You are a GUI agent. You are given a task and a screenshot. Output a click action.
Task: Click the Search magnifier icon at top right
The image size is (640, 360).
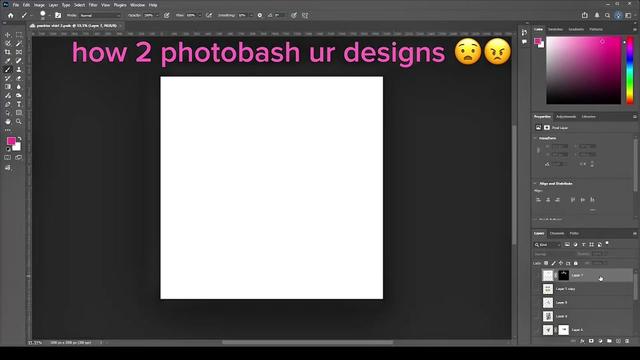pos(607,16)
